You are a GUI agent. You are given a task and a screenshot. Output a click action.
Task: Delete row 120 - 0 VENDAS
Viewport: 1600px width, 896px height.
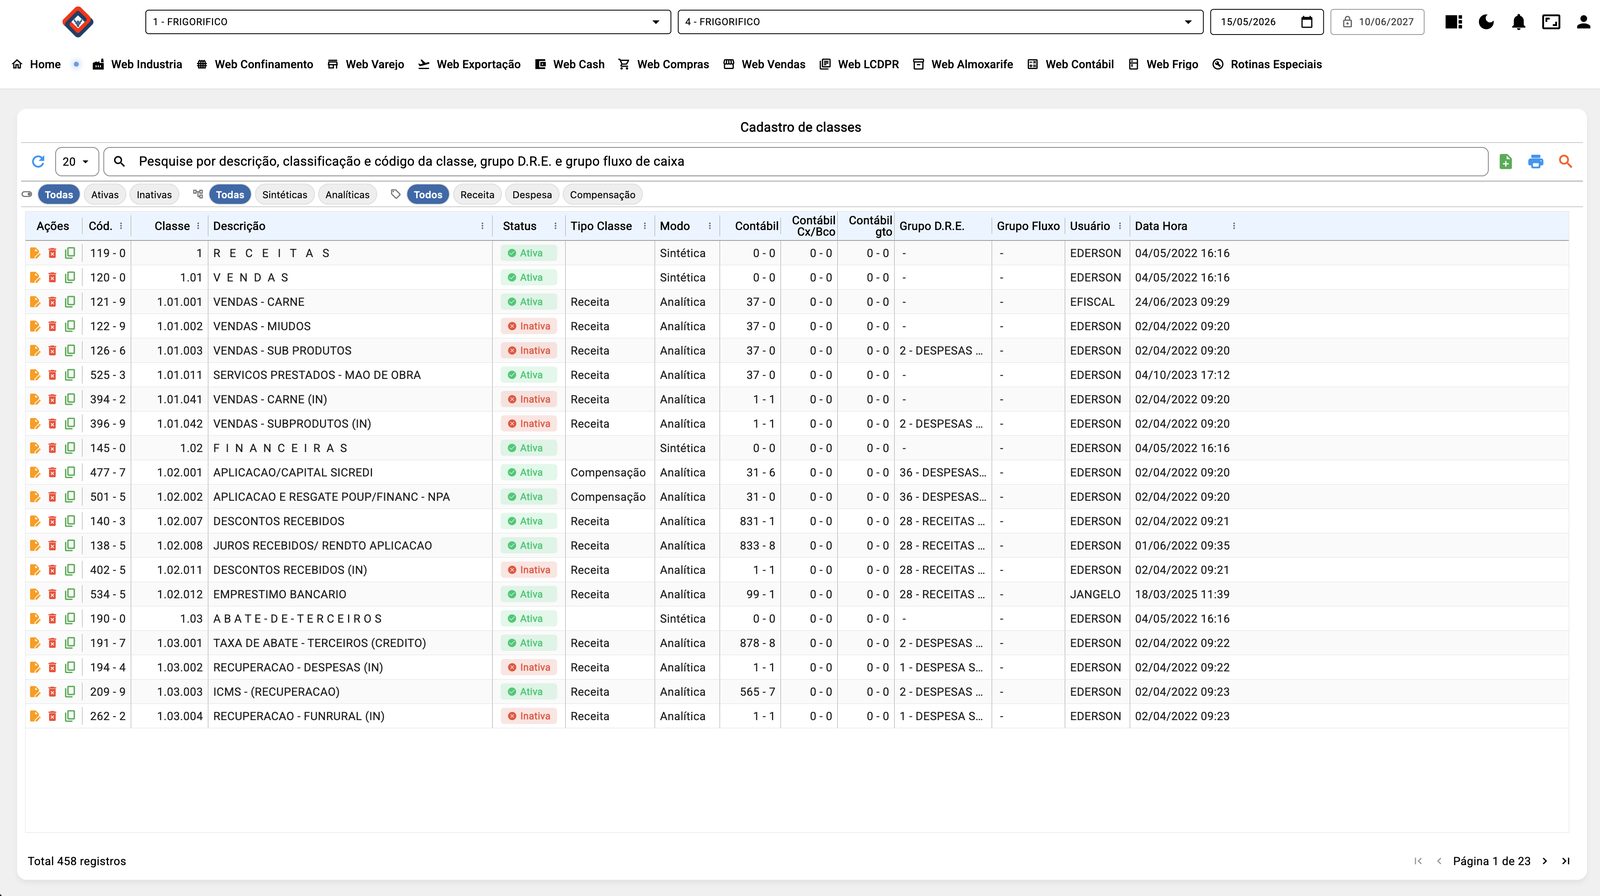[52, 277]
